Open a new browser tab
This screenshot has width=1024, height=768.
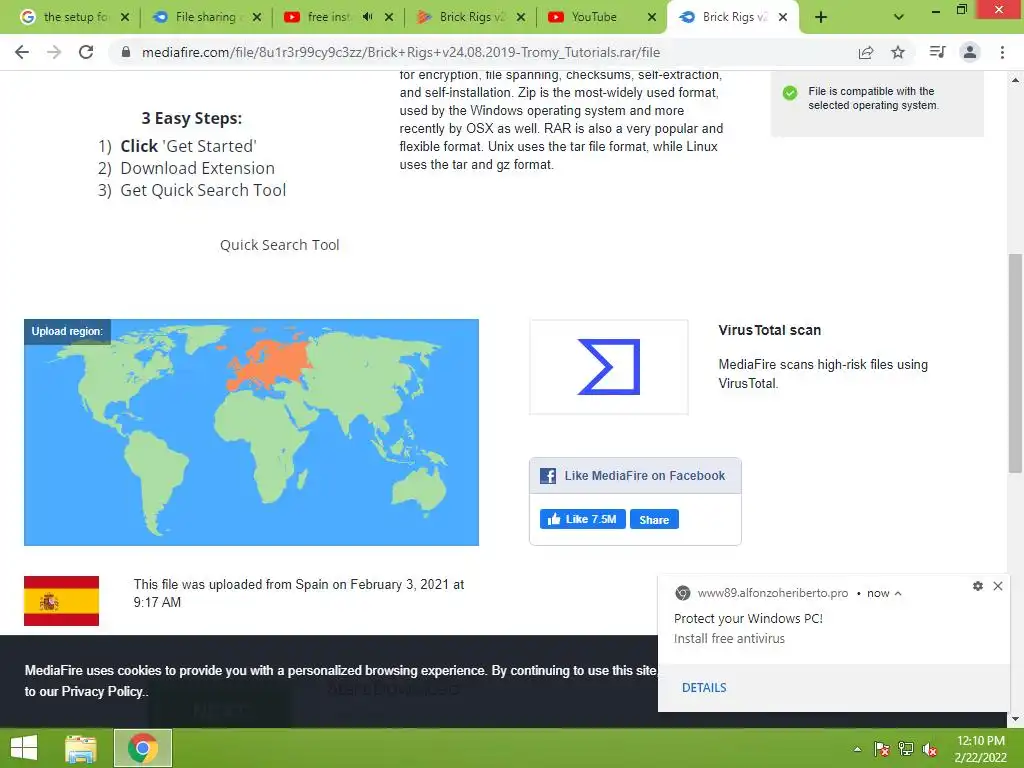(821, 17)
